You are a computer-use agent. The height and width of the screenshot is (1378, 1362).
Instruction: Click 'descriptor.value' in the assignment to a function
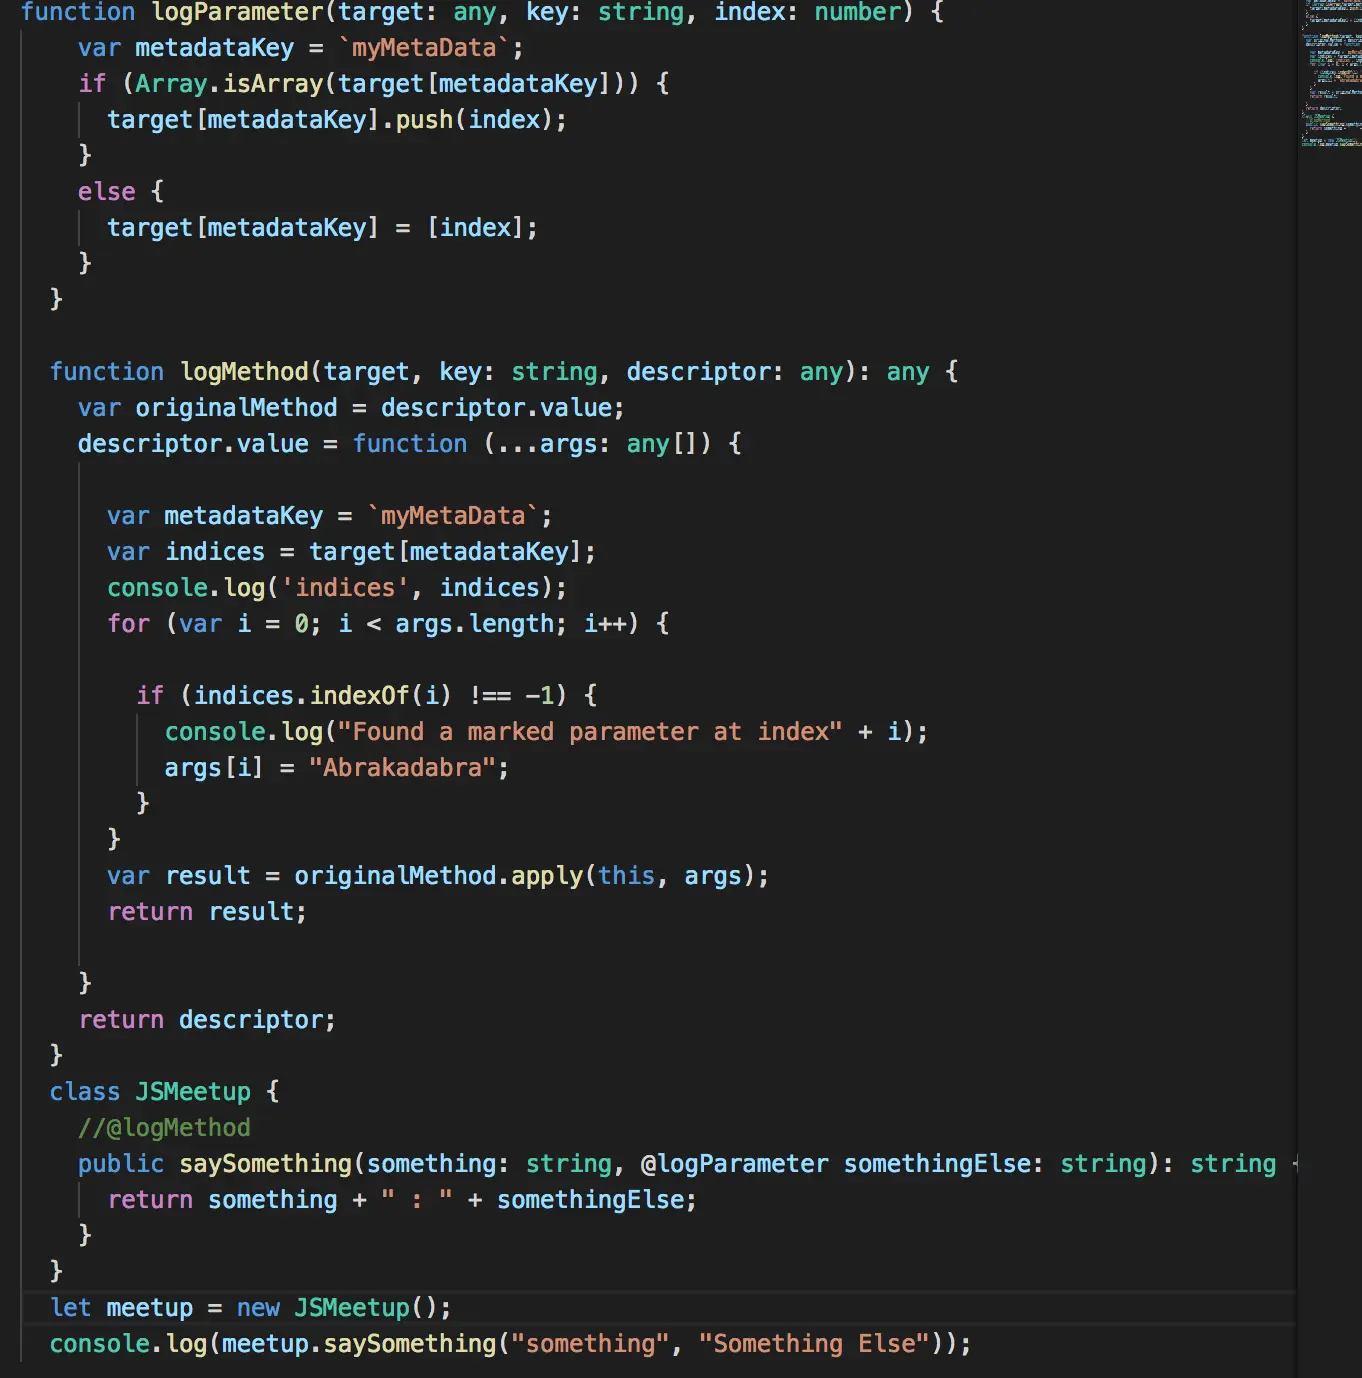click(193, 444)
